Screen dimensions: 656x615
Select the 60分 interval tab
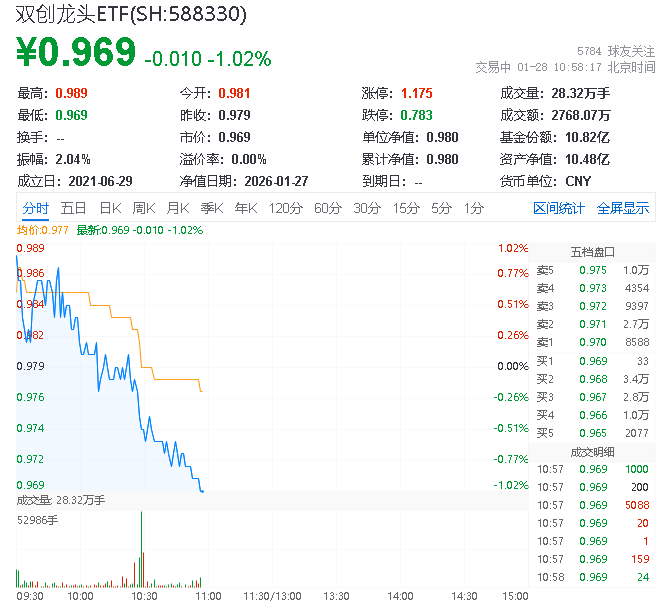click(x=328, y=208)
